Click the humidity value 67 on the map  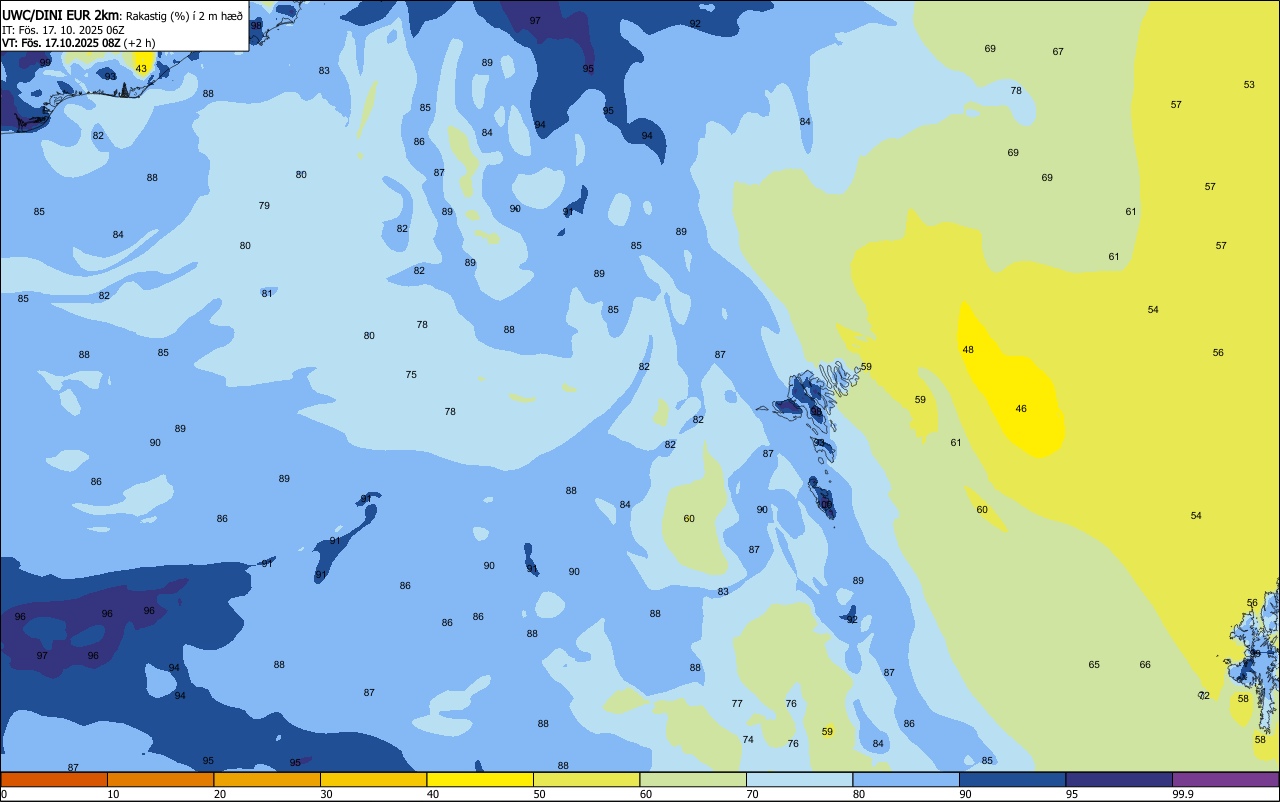(x=1058, y=52)
